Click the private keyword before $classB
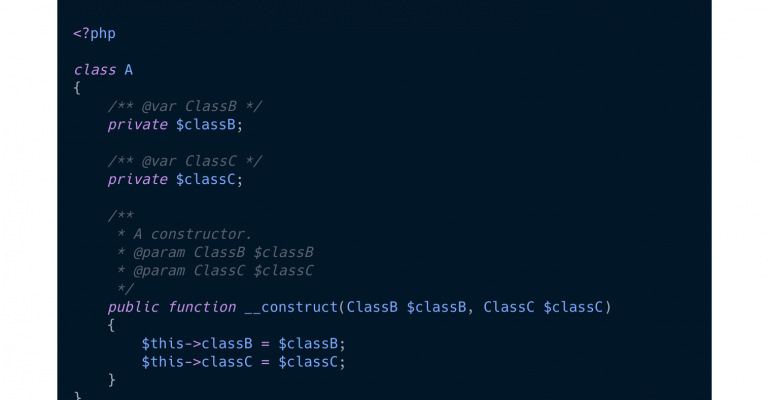Viewport: 768px width, 400px height. pos(138,125)
